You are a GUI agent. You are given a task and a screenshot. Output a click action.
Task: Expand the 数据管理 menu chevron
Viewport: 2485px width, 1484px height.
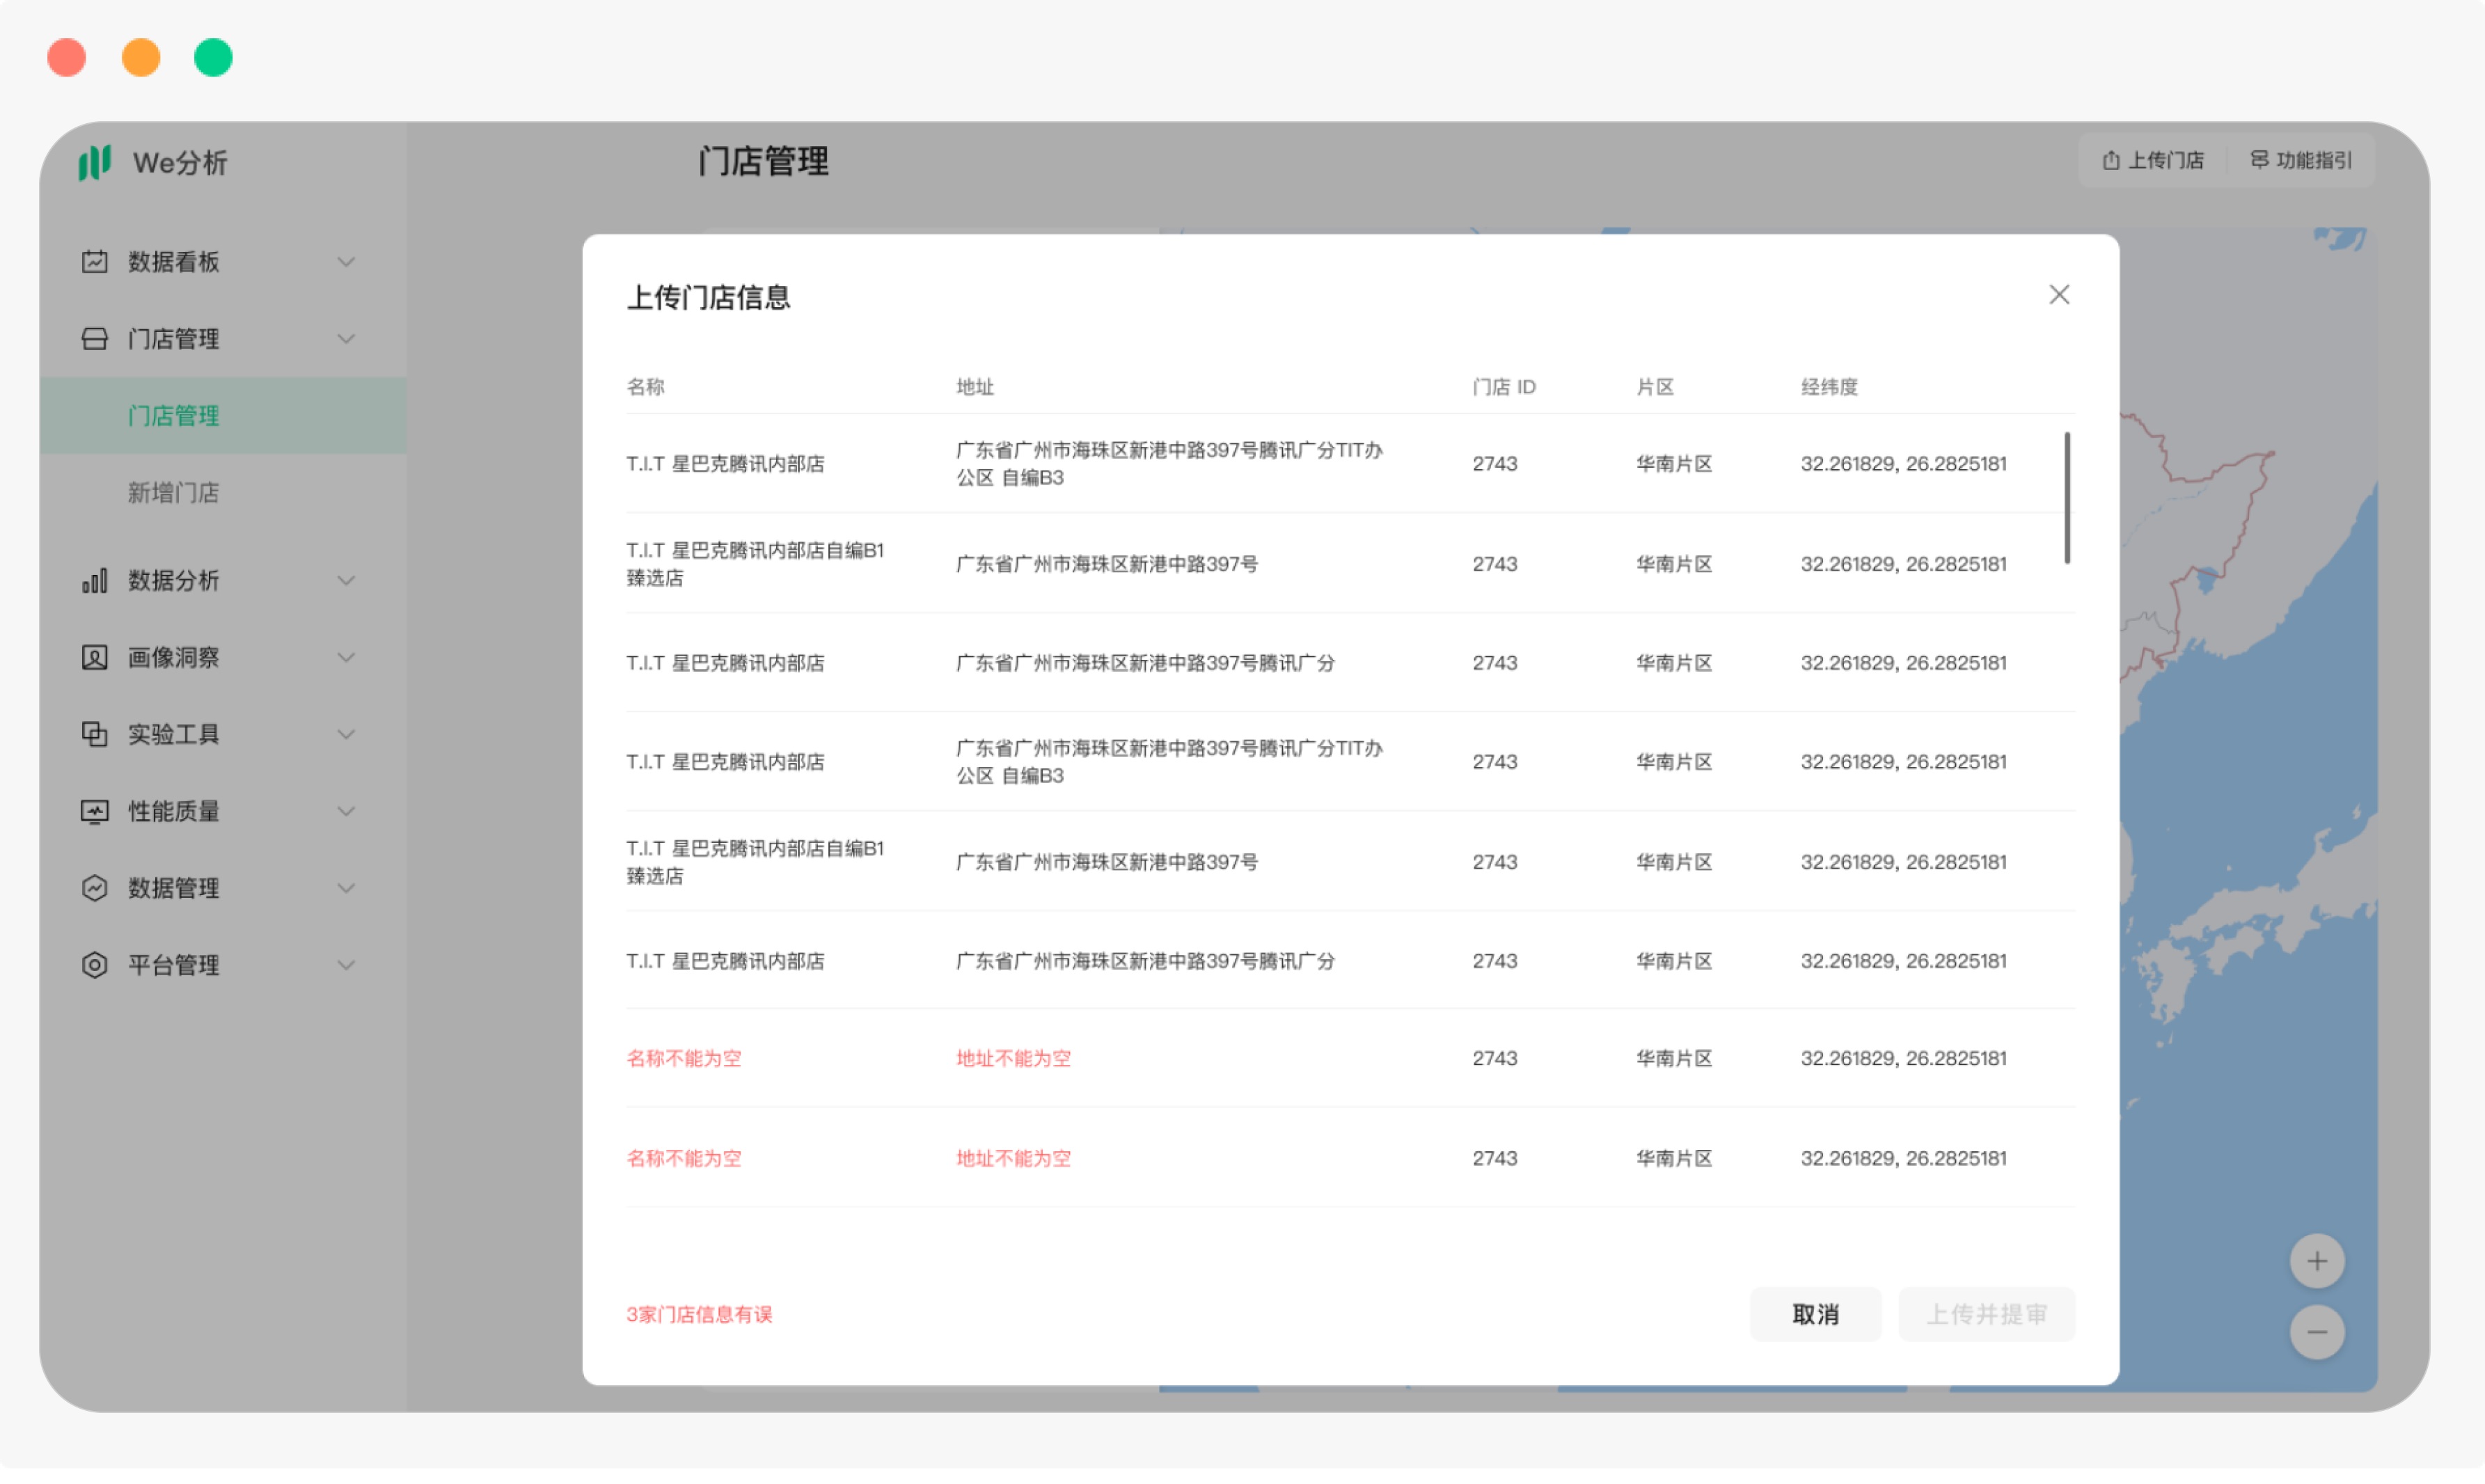pos(346,889)
